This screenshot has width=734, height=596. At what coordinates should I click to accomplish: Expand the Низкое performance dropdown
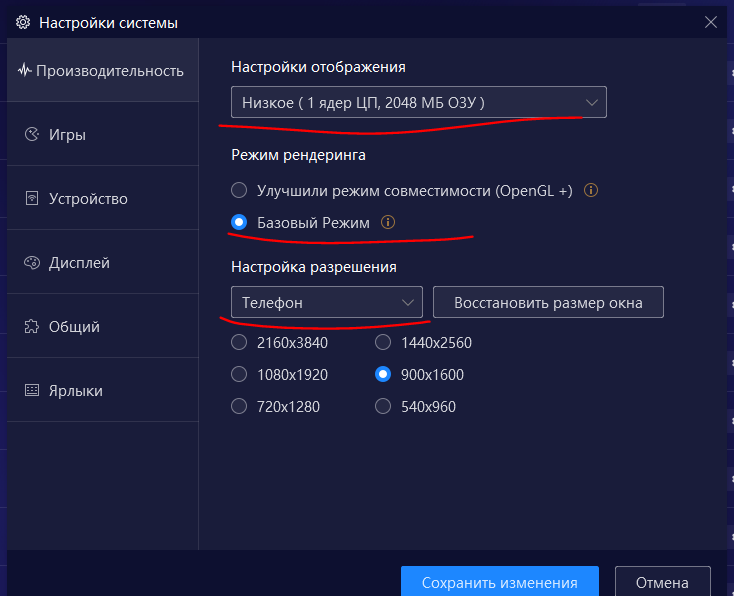coord(419,102)
